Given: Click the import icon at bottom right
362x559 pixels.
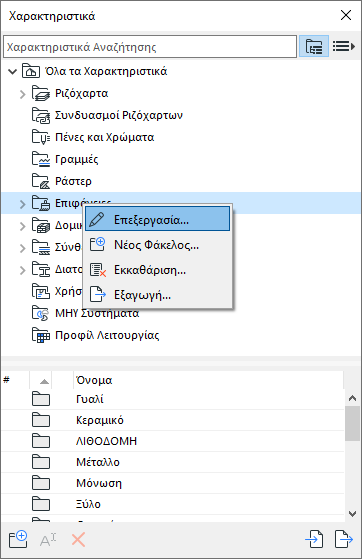Looking at the screenshot, I should [x=315, y=539].
